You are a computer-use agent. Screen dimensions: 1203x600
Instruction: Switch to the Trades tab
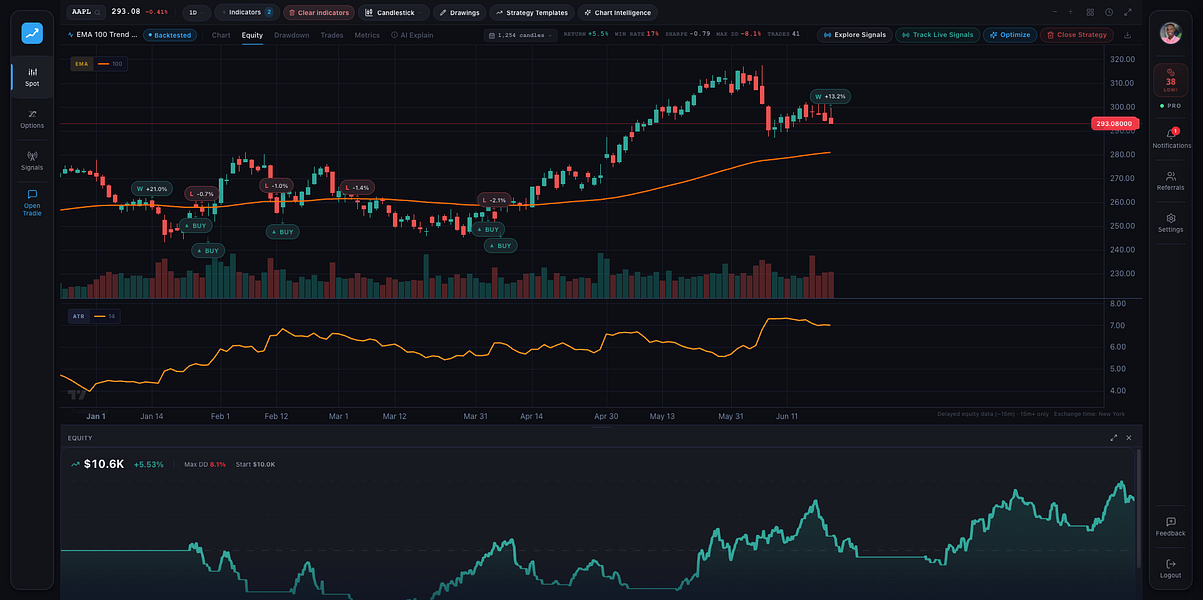click(332, 35)
